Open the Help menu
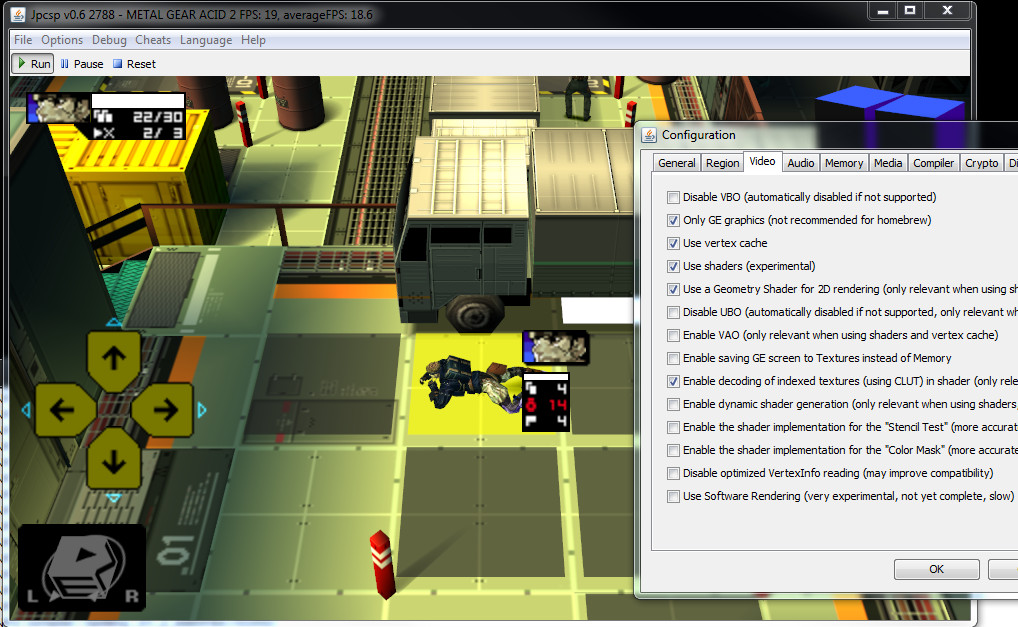Image resolution: width=1018 pixels, height=627 pixels. pyautogui.click(x=253, y=40)
